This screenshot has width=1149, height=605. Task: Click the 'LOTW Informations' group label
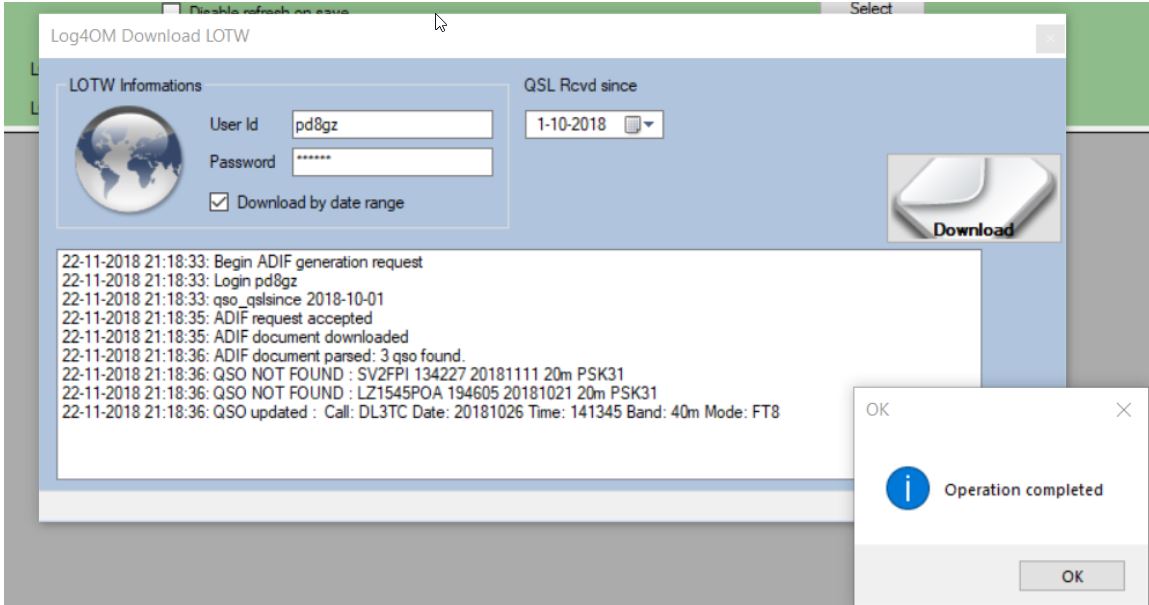(x=135, y=85)
